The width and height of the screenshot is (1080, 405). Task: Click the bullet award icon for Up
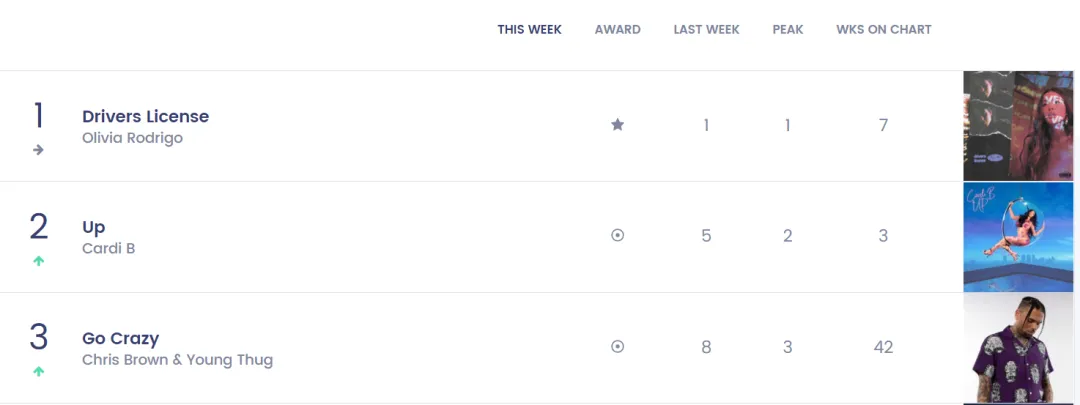pyautogui.click(x=618, y=236)
